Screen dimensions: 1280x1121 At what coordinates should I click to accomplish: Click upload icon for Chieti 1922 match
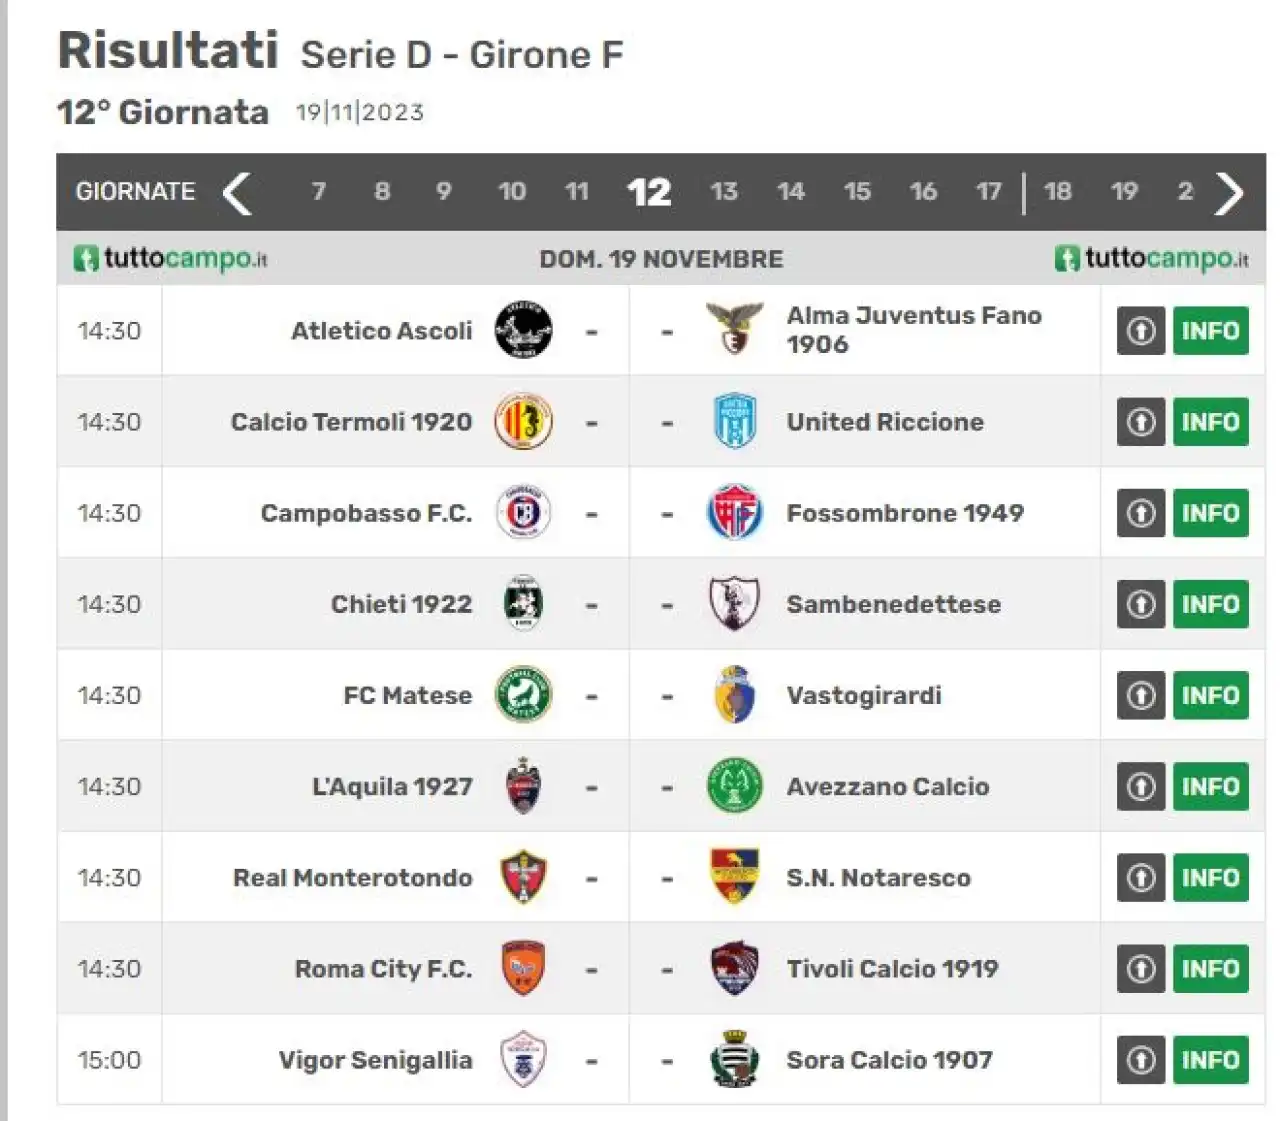pos(1141,604)
